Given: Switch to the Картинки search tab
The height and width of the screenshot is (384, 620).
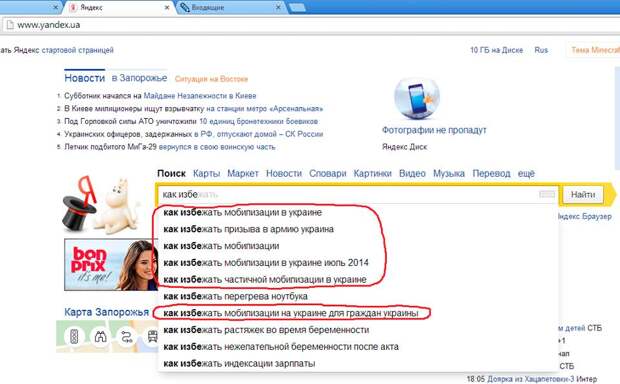Looking at the screenshot, I should [x=372, y=174].
